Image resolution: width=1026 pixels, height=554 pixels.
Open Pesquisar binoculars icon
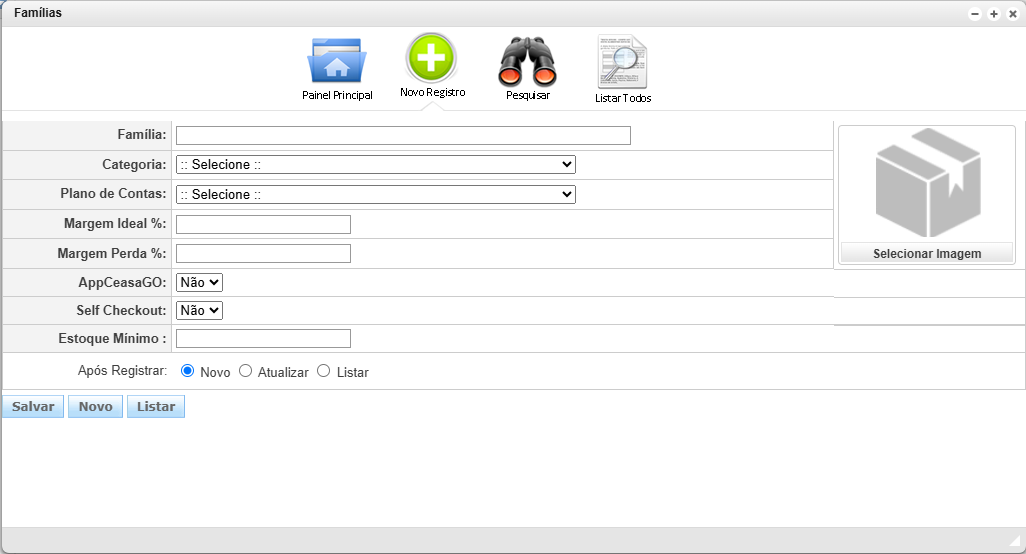click(527, 62)
